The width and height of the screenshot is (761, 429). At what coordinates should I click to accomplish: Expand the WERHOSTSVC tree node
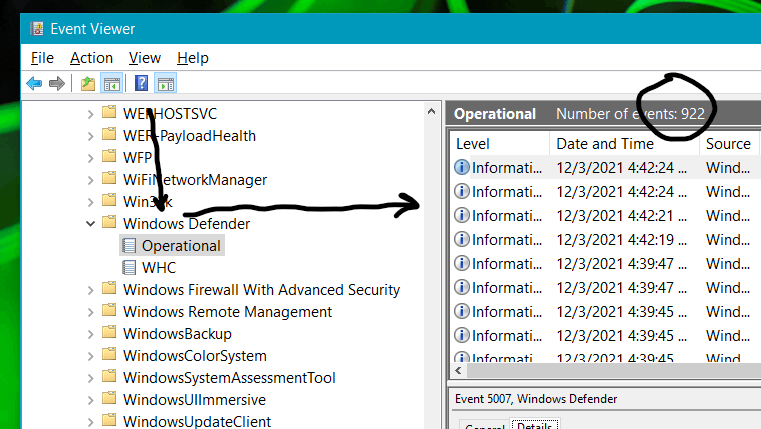tap(90, 115)
